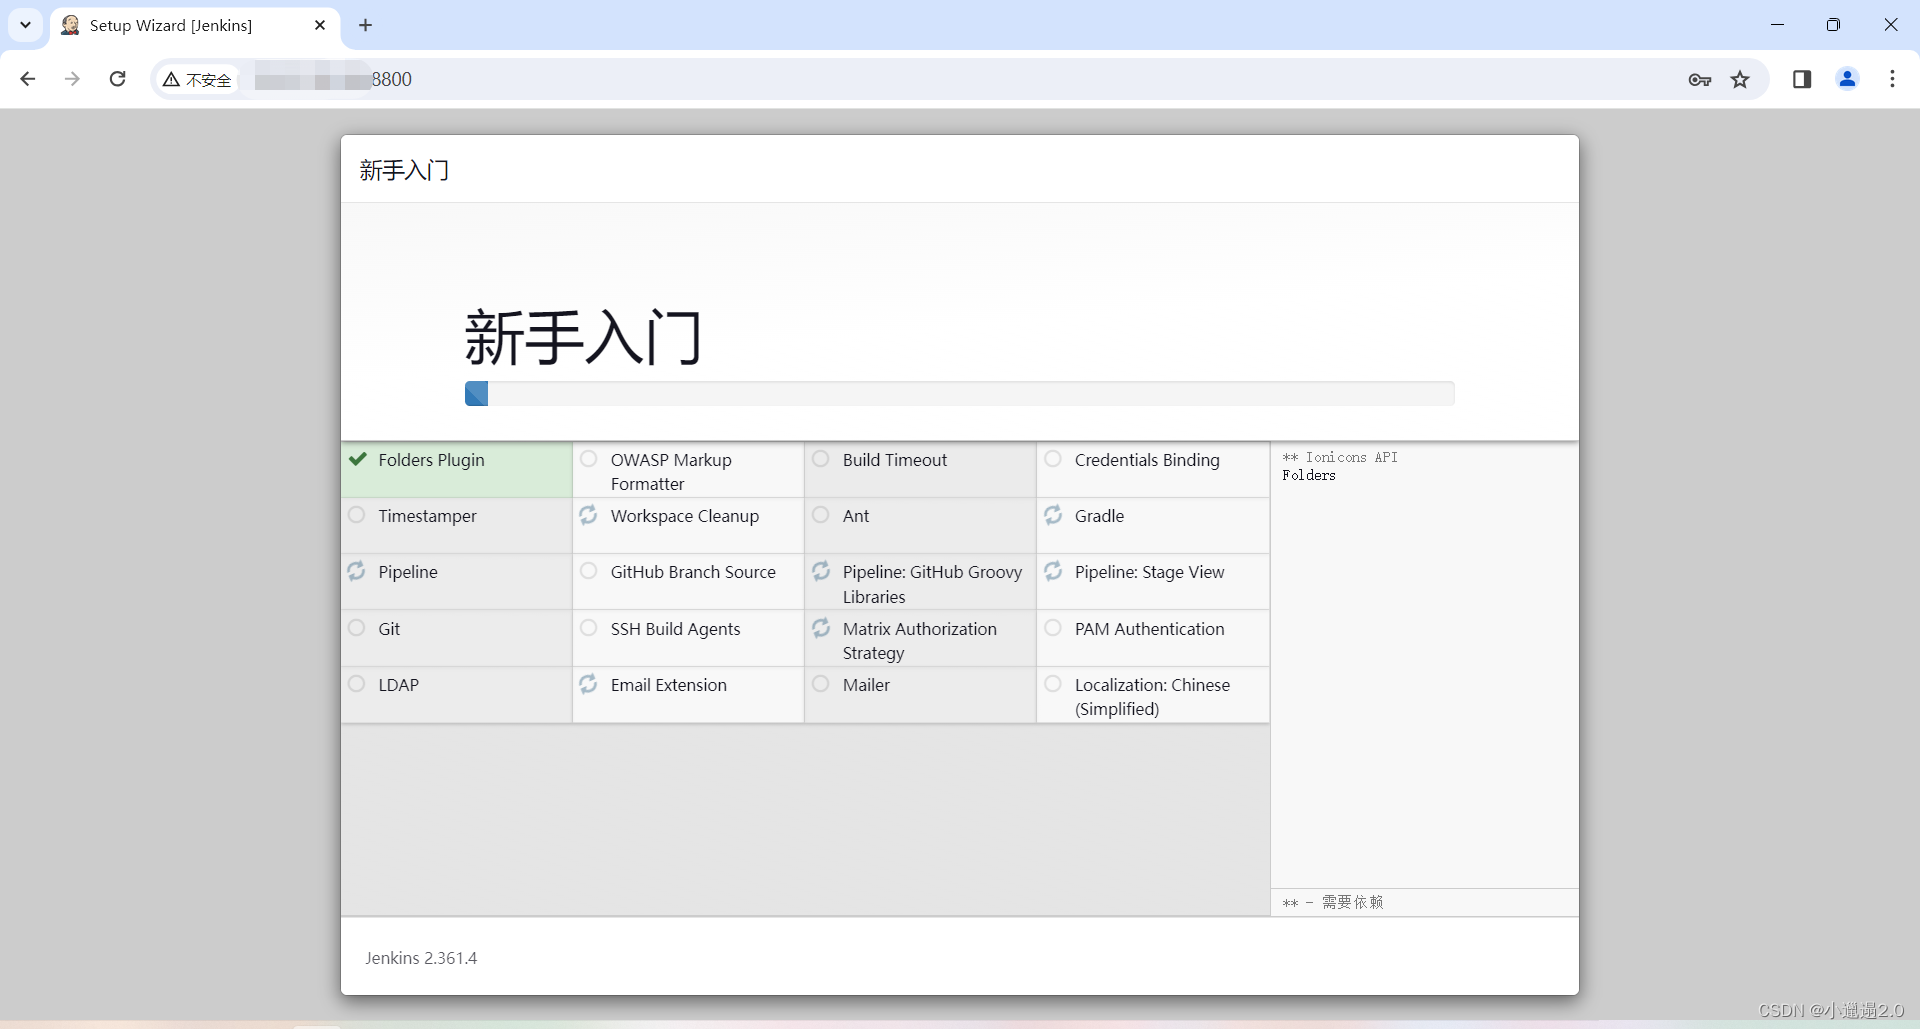The width and height of the screenshot is (1920, 1029).
Task: Click pending circle beside OWASP Markup Formatter
Action: 588,459
